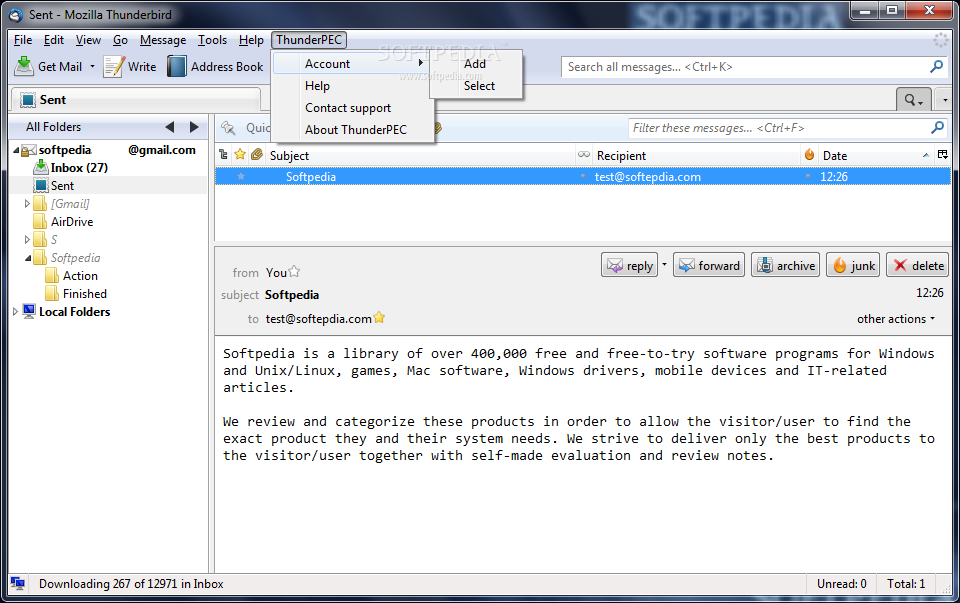Click the forward button

tap(709, 265)
